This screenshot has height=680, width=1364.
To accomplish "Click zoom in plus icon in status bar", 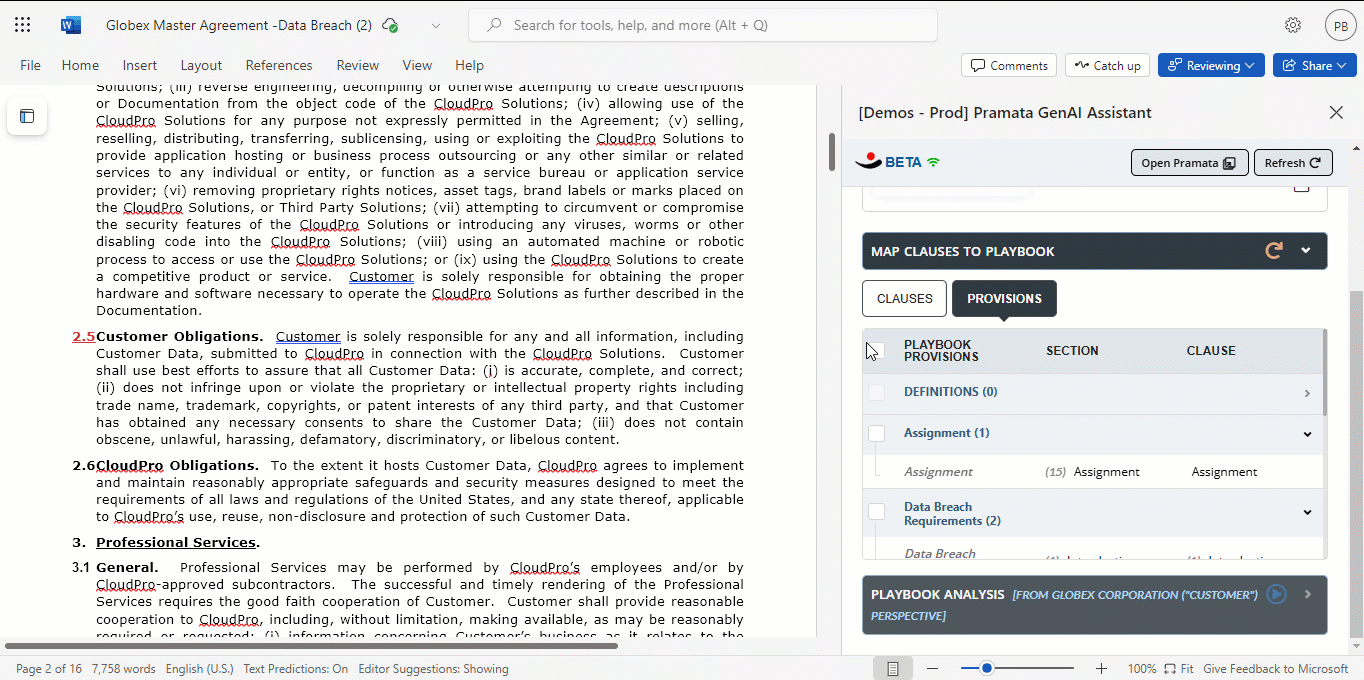I will [1101, 668].
